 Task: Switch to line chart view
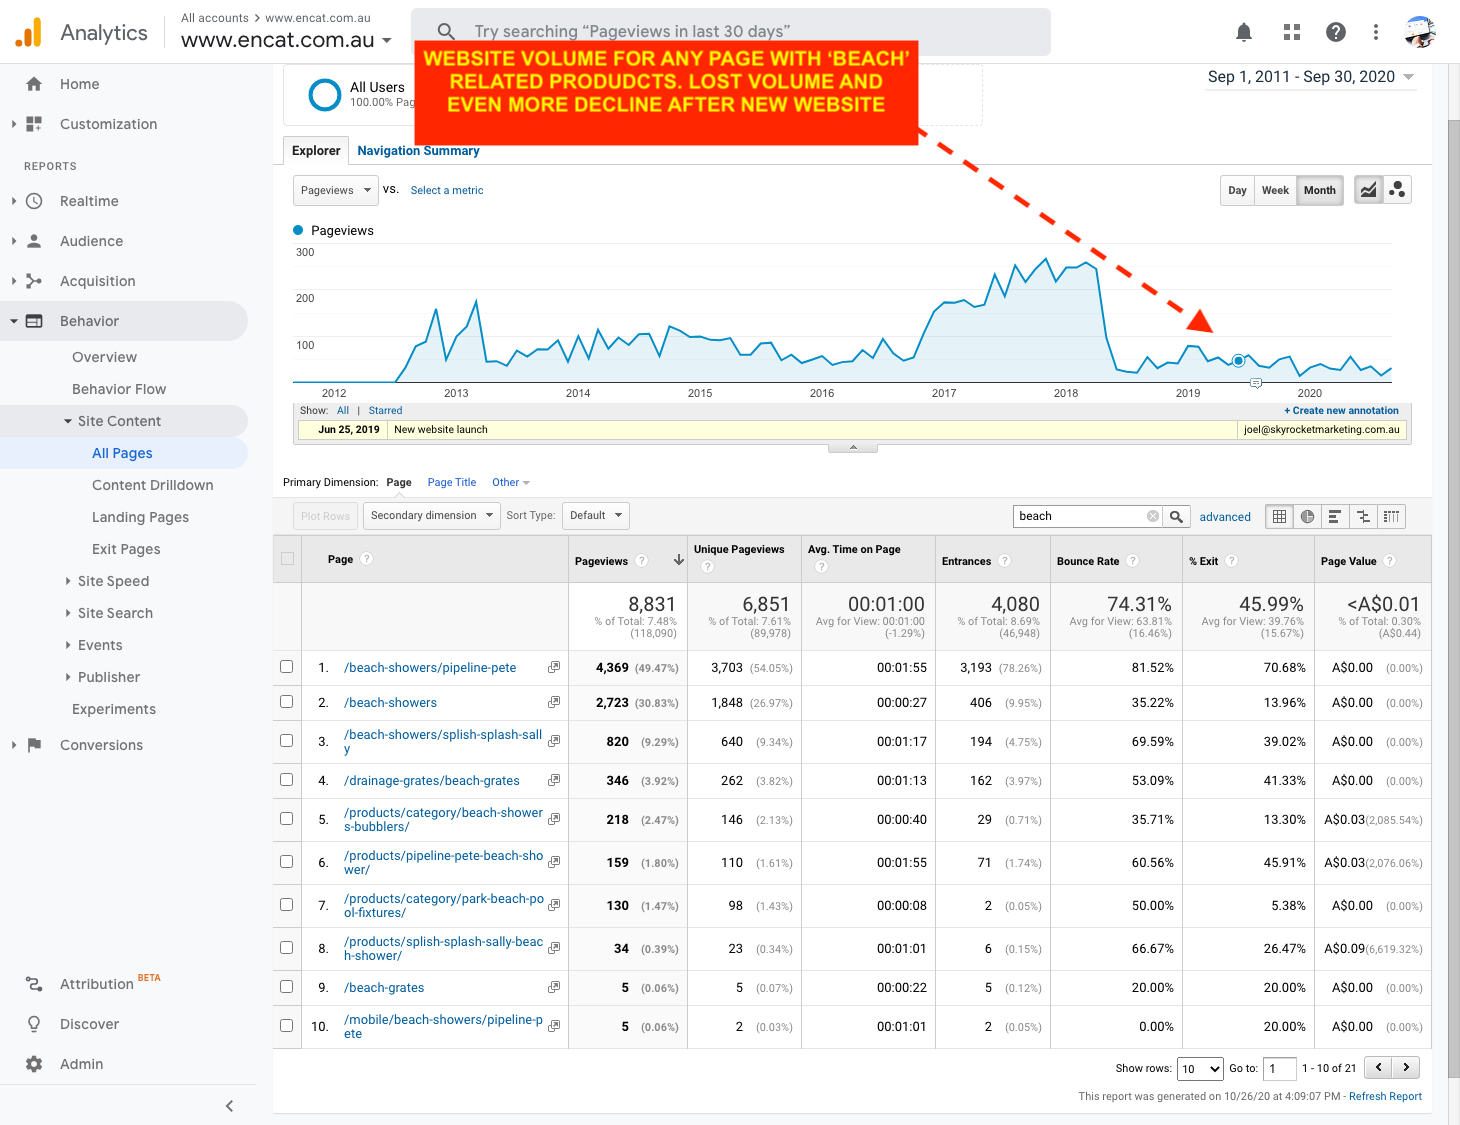[x=1369, y=190]
